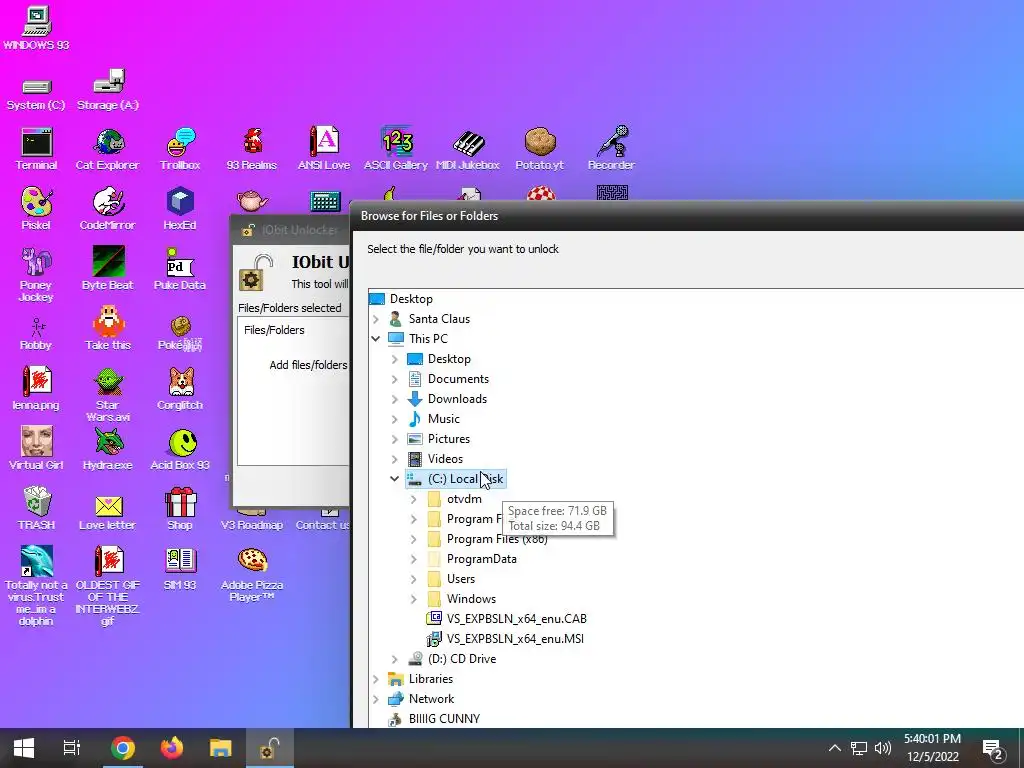Screen dimensions: 1024x768
Task: Expand the Users folder node
Action: point(413,579)
